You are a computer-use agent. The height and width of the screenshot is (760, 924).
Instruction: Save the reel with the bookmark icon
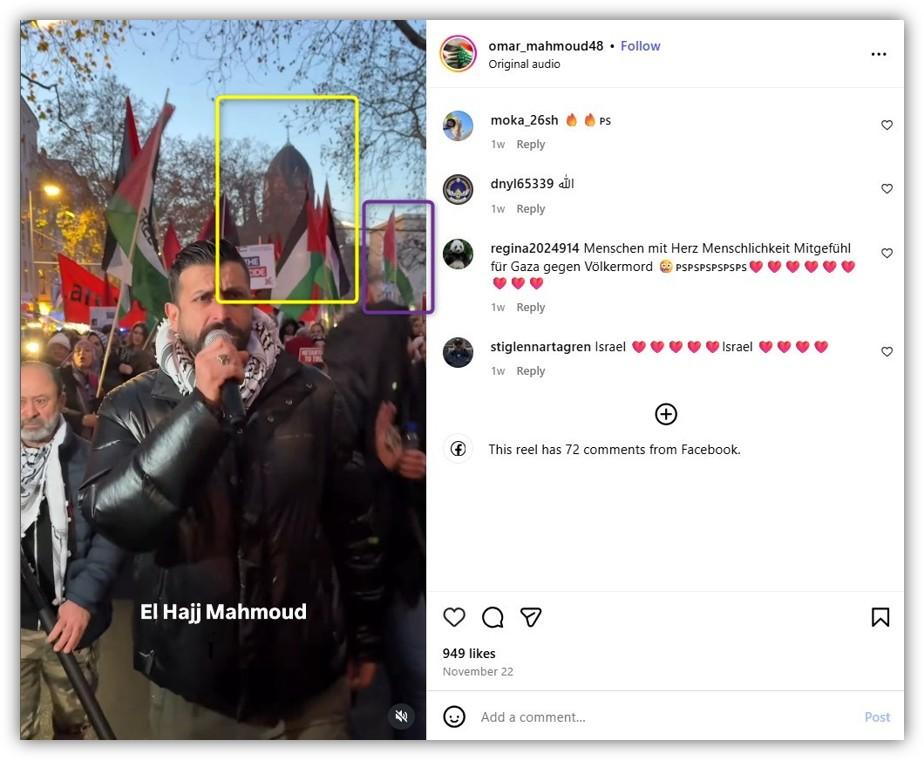(x=880, y=617)
